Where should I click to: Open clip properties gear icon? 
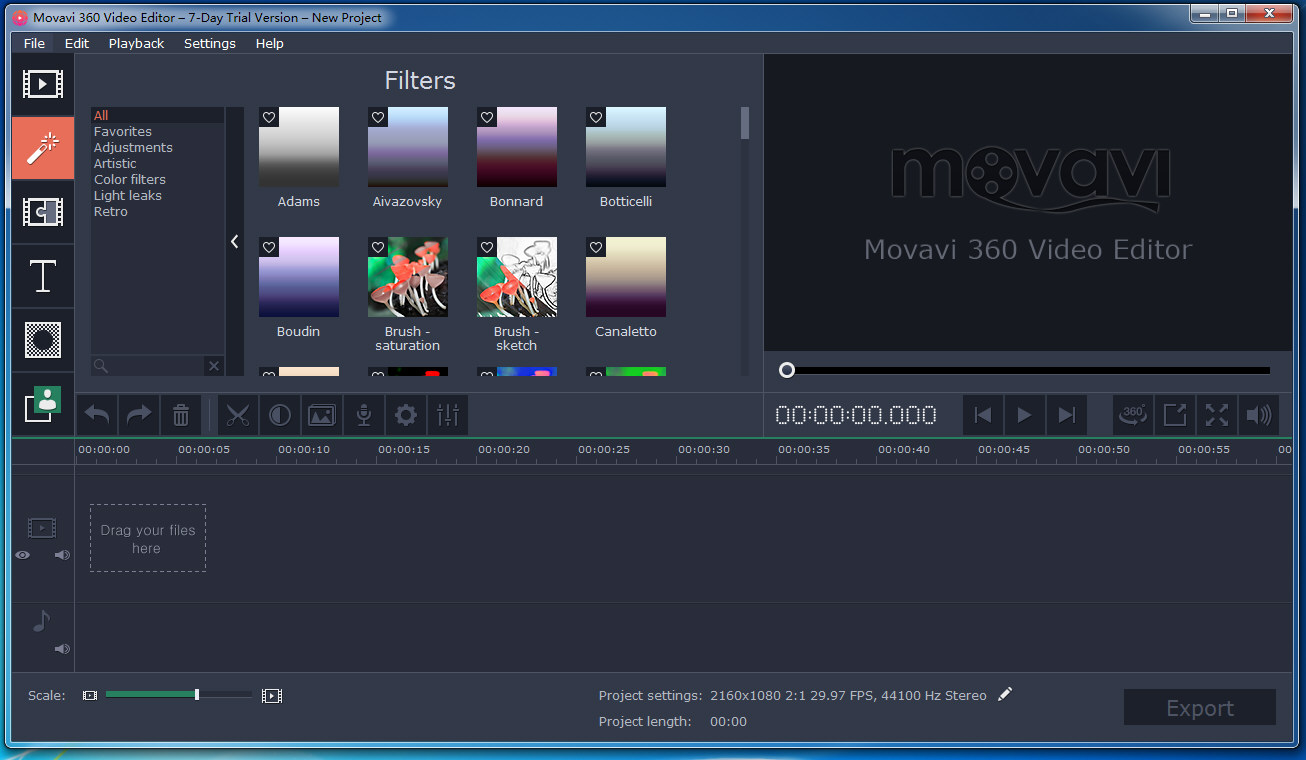tap(406, 415)
